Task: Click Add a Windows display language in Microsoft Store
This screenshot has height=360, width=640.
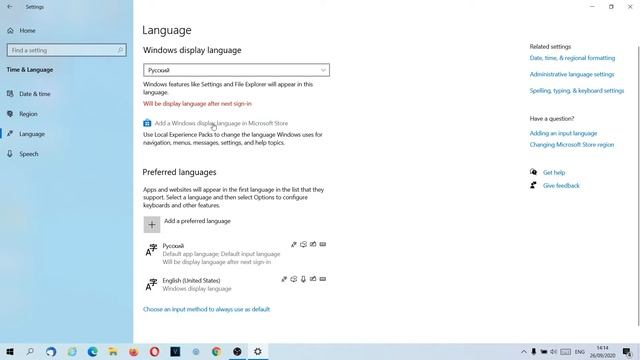Action: tap(221, 123)
